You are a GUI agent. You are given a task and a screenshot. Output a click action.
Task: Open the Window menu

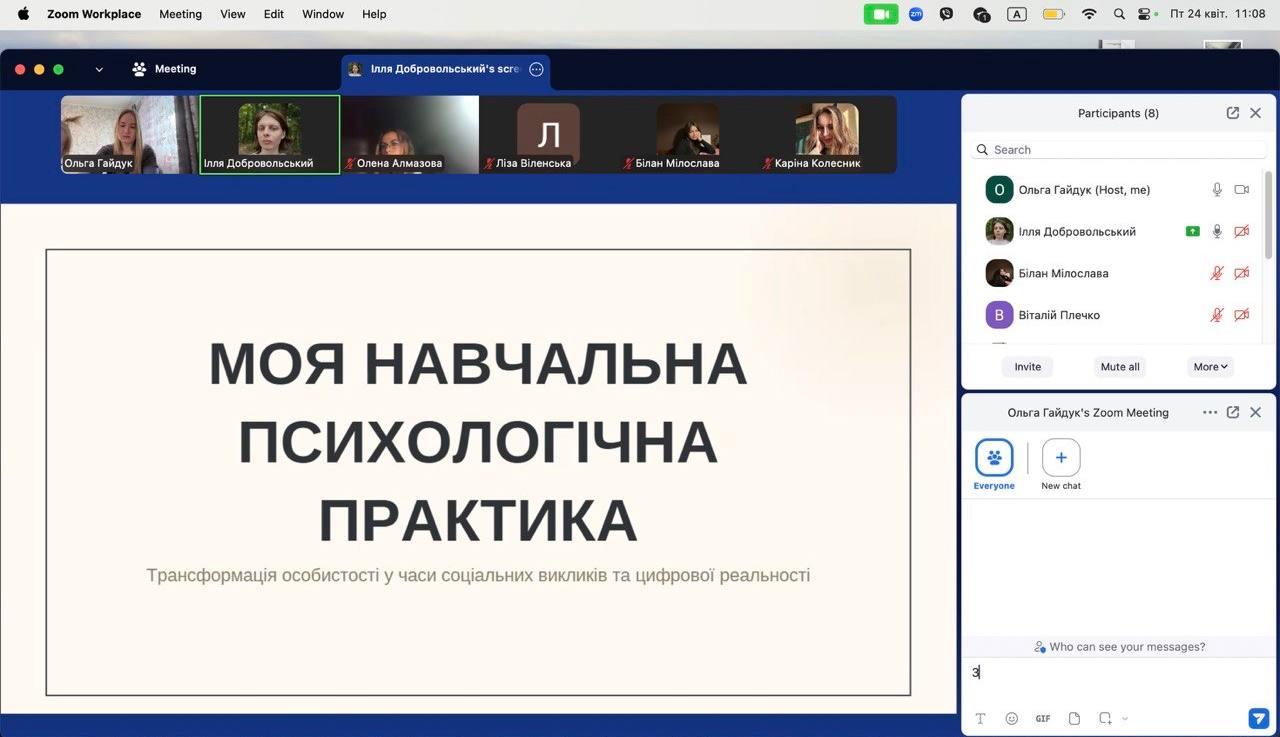(x=323, y=14)
